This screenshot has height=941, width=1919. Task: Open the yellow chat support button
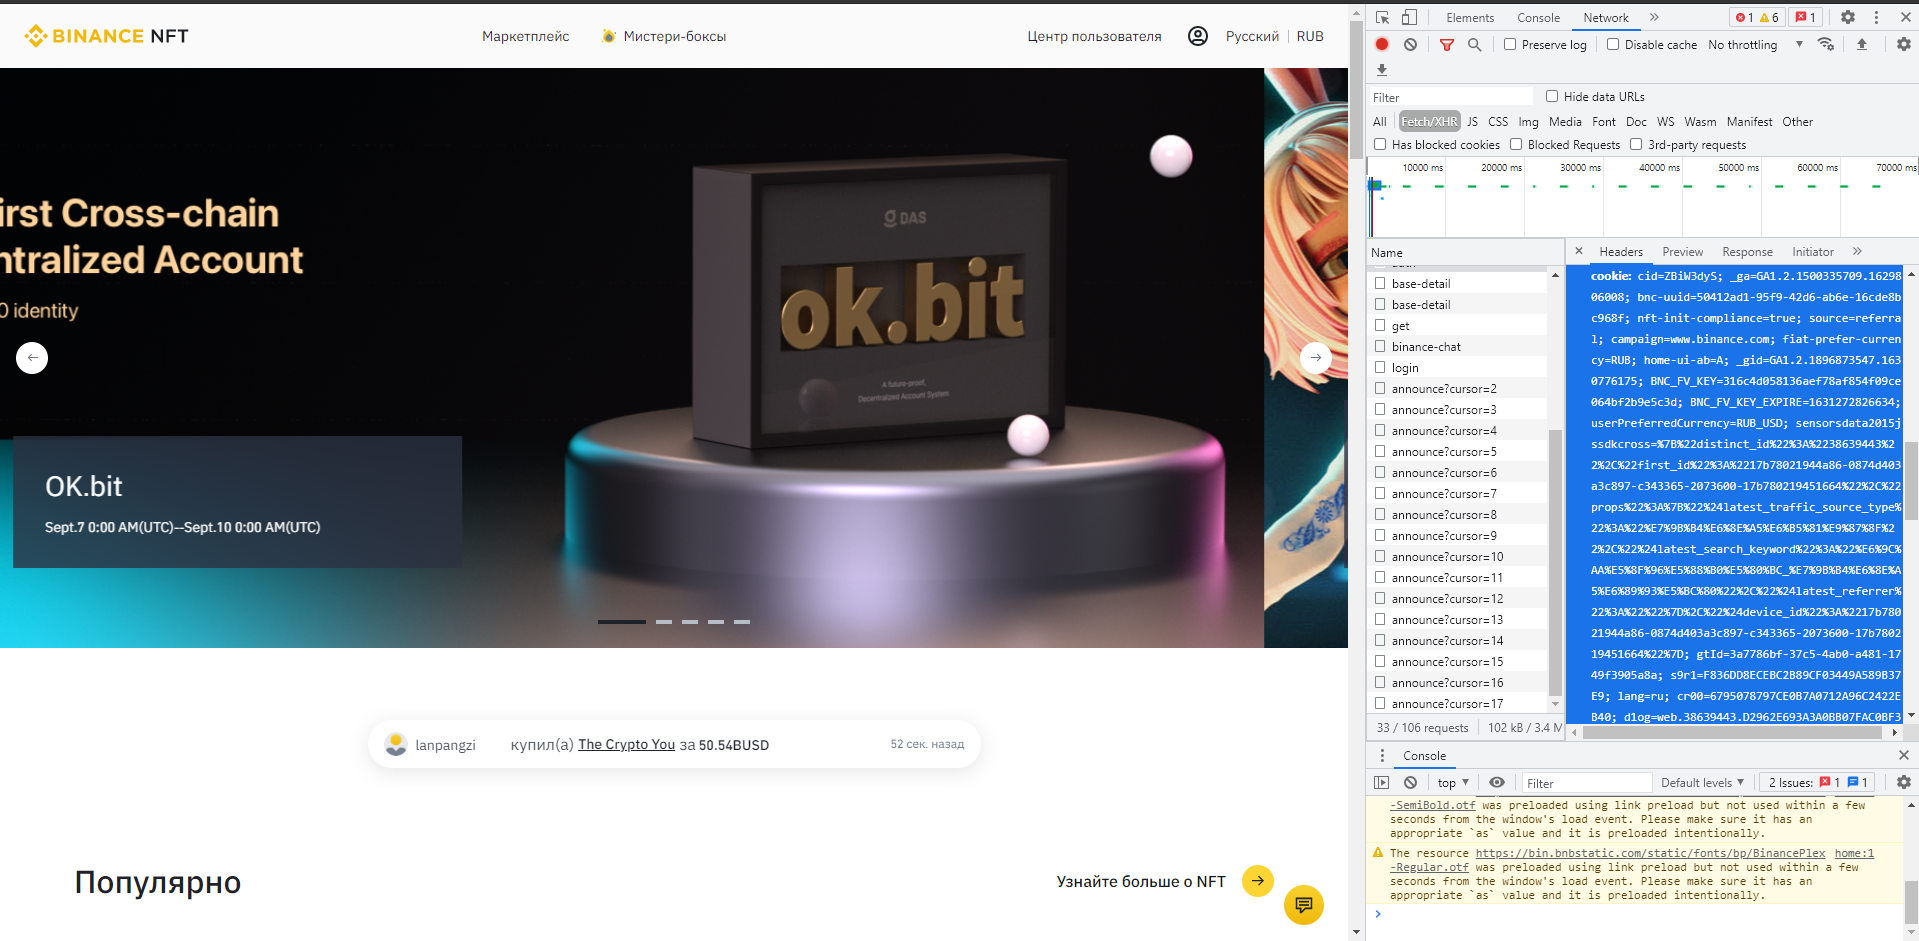[1304, 905]
